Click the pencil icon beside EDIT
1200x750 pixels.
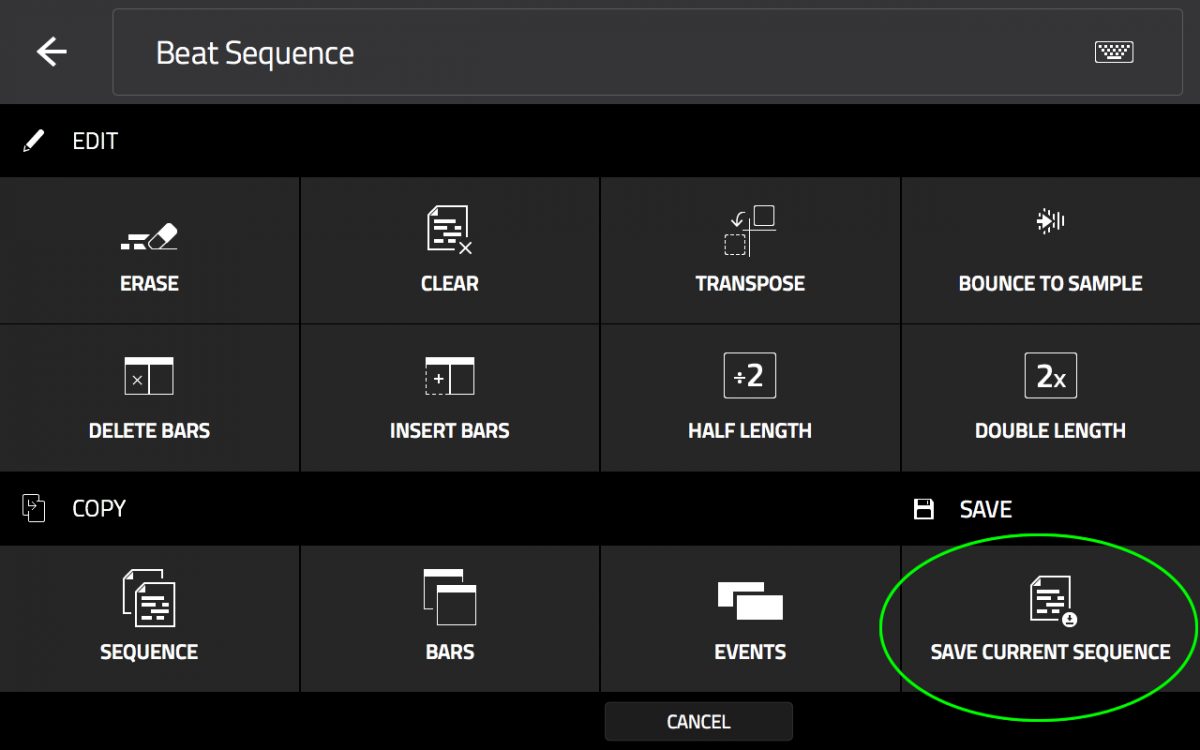[34, 141]
